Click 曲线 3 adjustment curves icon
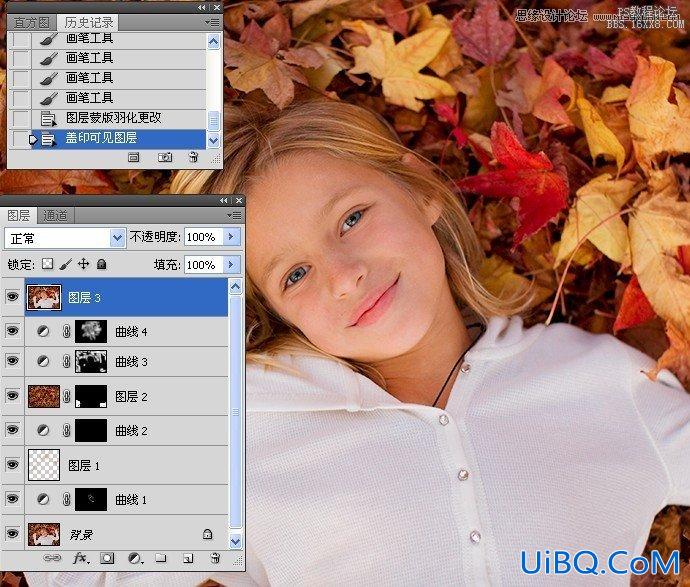 pos(43,361)
